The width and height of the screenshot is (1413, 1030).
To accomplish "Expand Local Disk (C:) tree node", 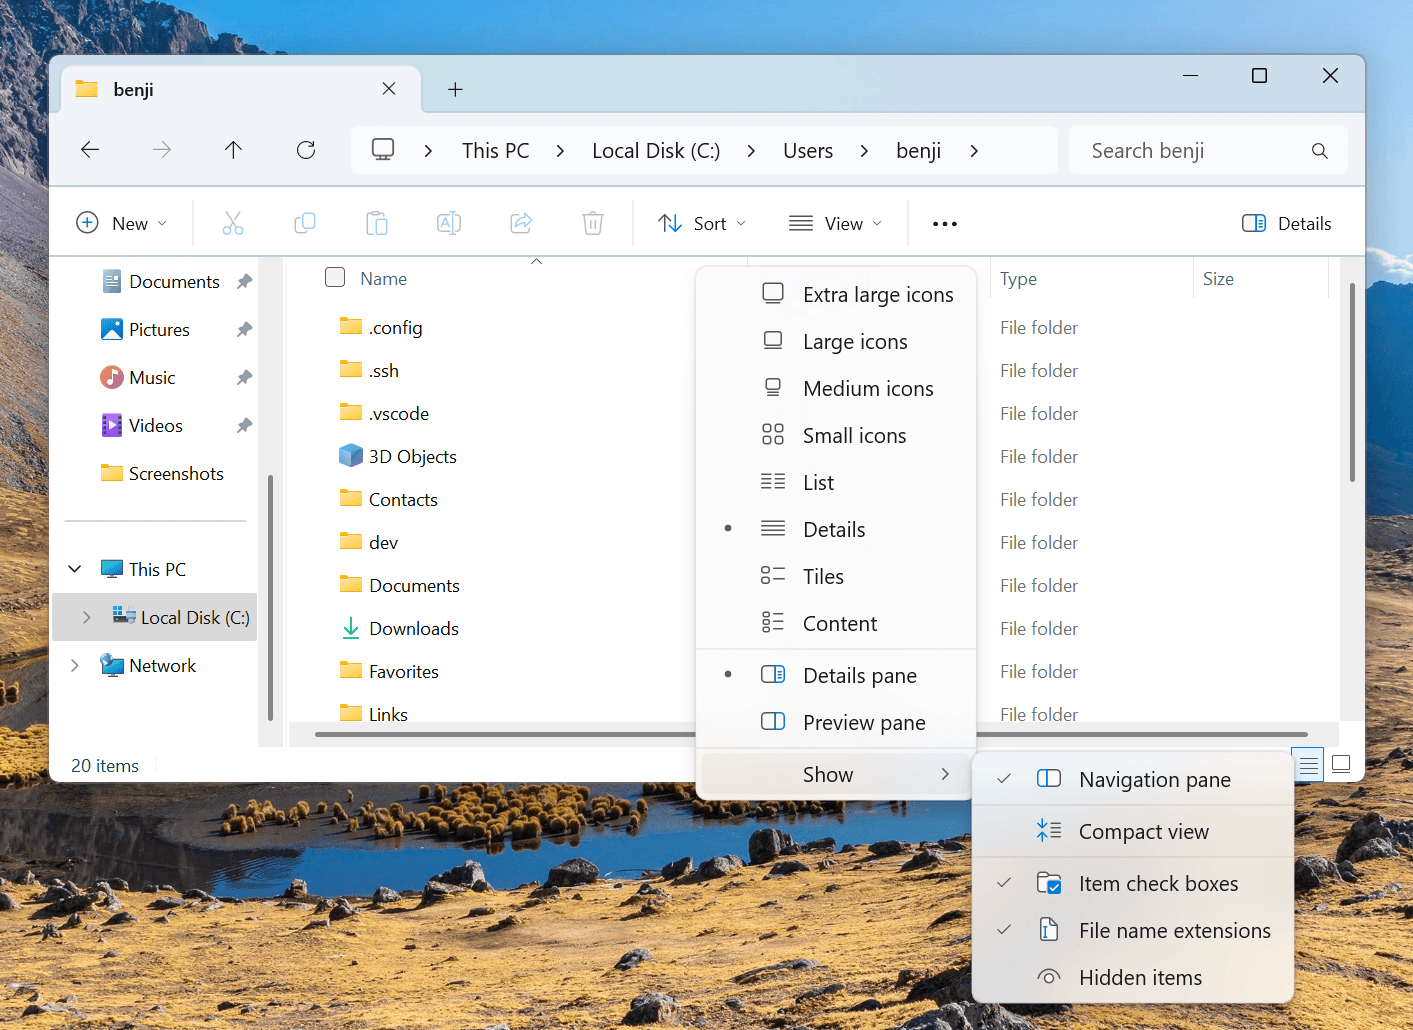I will [87, 618].
